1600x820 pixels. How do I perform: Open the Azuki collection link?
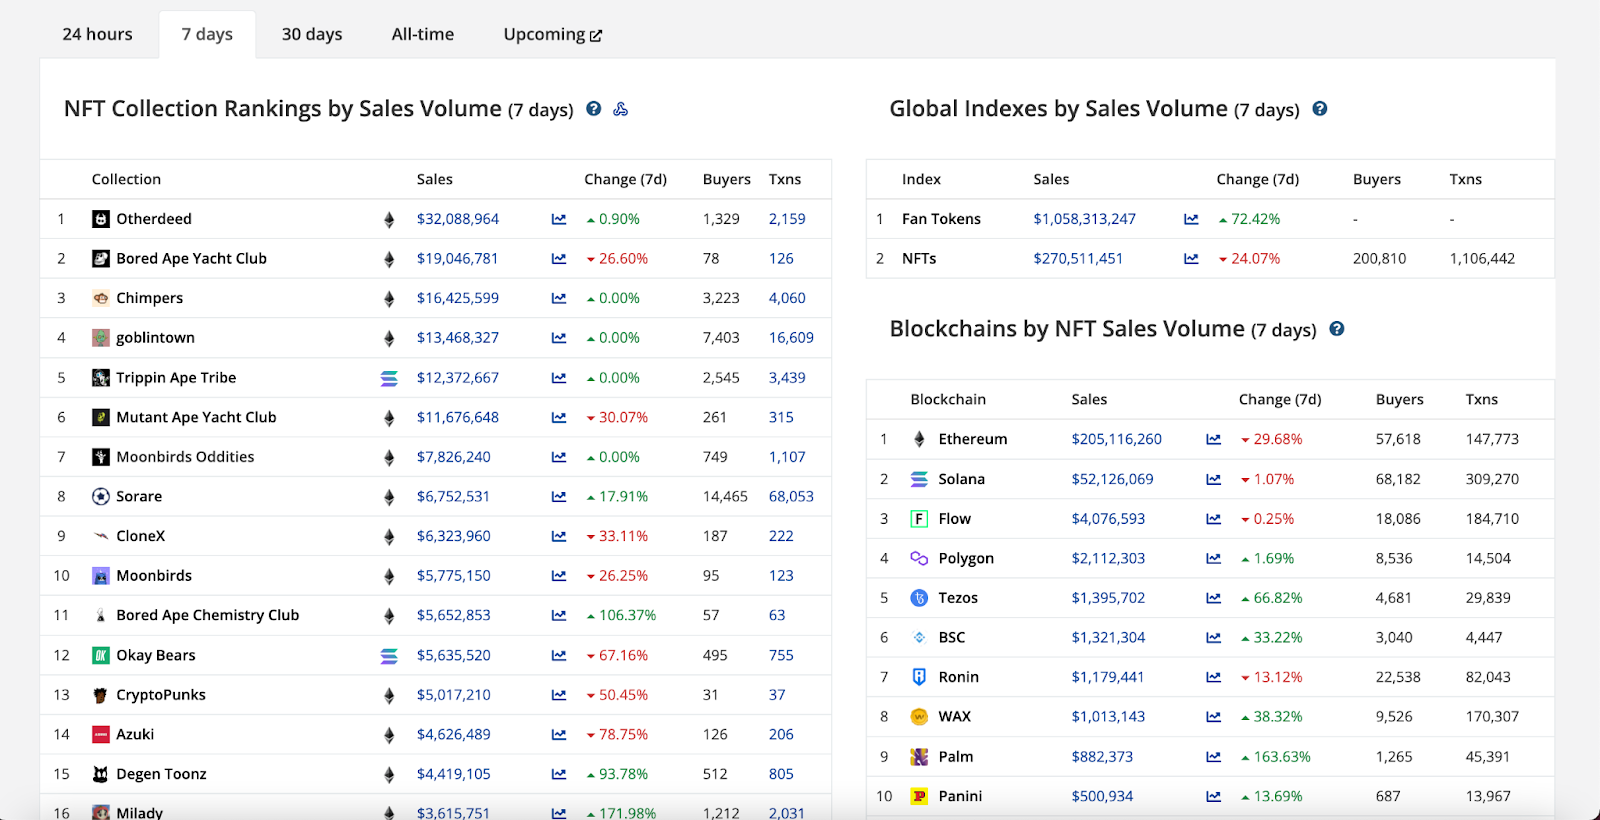tap(135, 734)
